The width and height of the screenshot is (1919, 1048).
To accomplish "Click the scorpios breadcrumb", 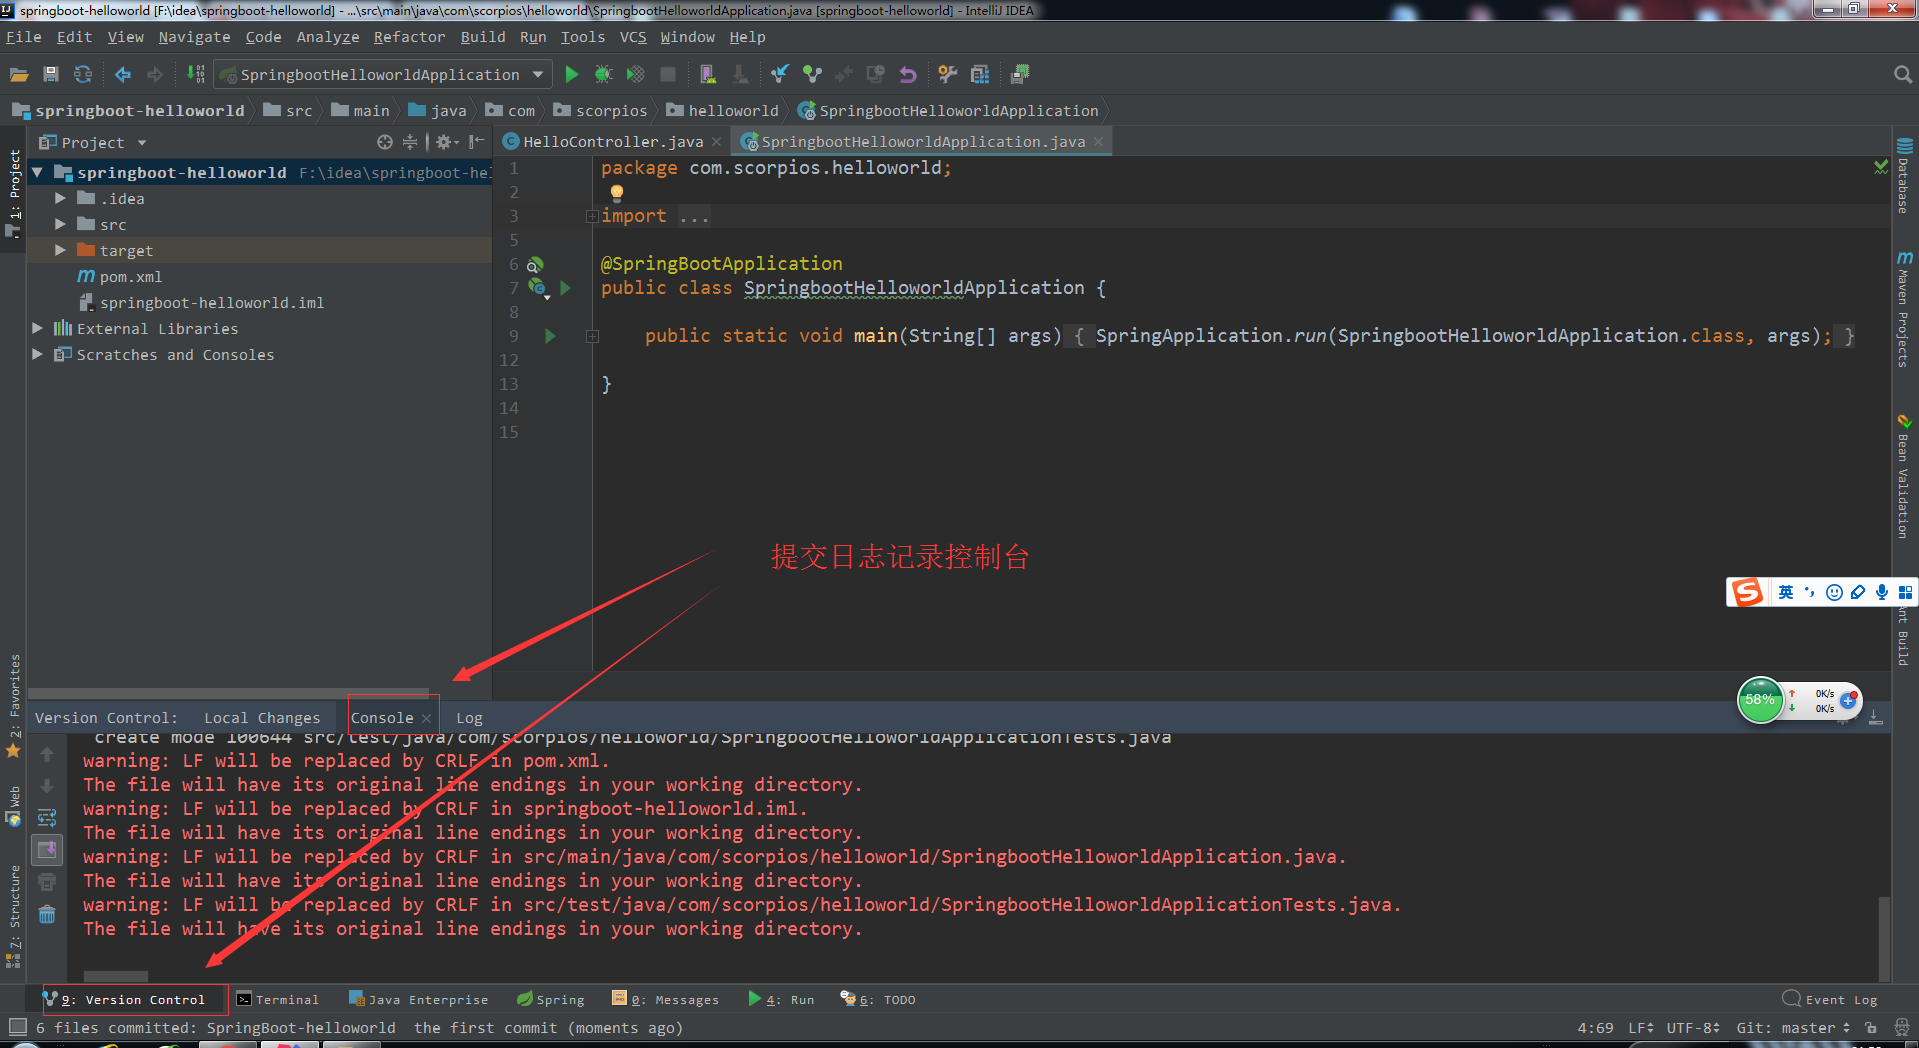I will [601, 111].
